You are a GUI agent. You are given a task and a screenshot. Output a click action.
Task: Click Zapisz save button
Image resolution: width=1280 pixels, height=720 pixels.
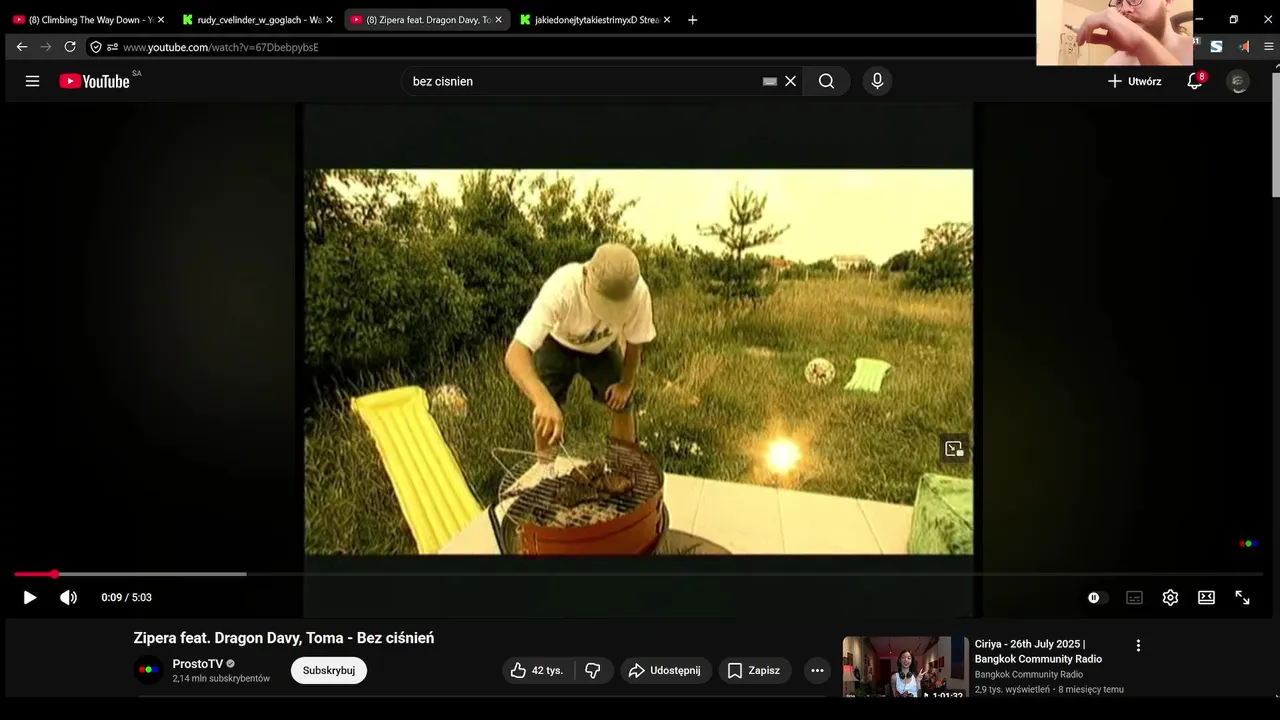753,670
